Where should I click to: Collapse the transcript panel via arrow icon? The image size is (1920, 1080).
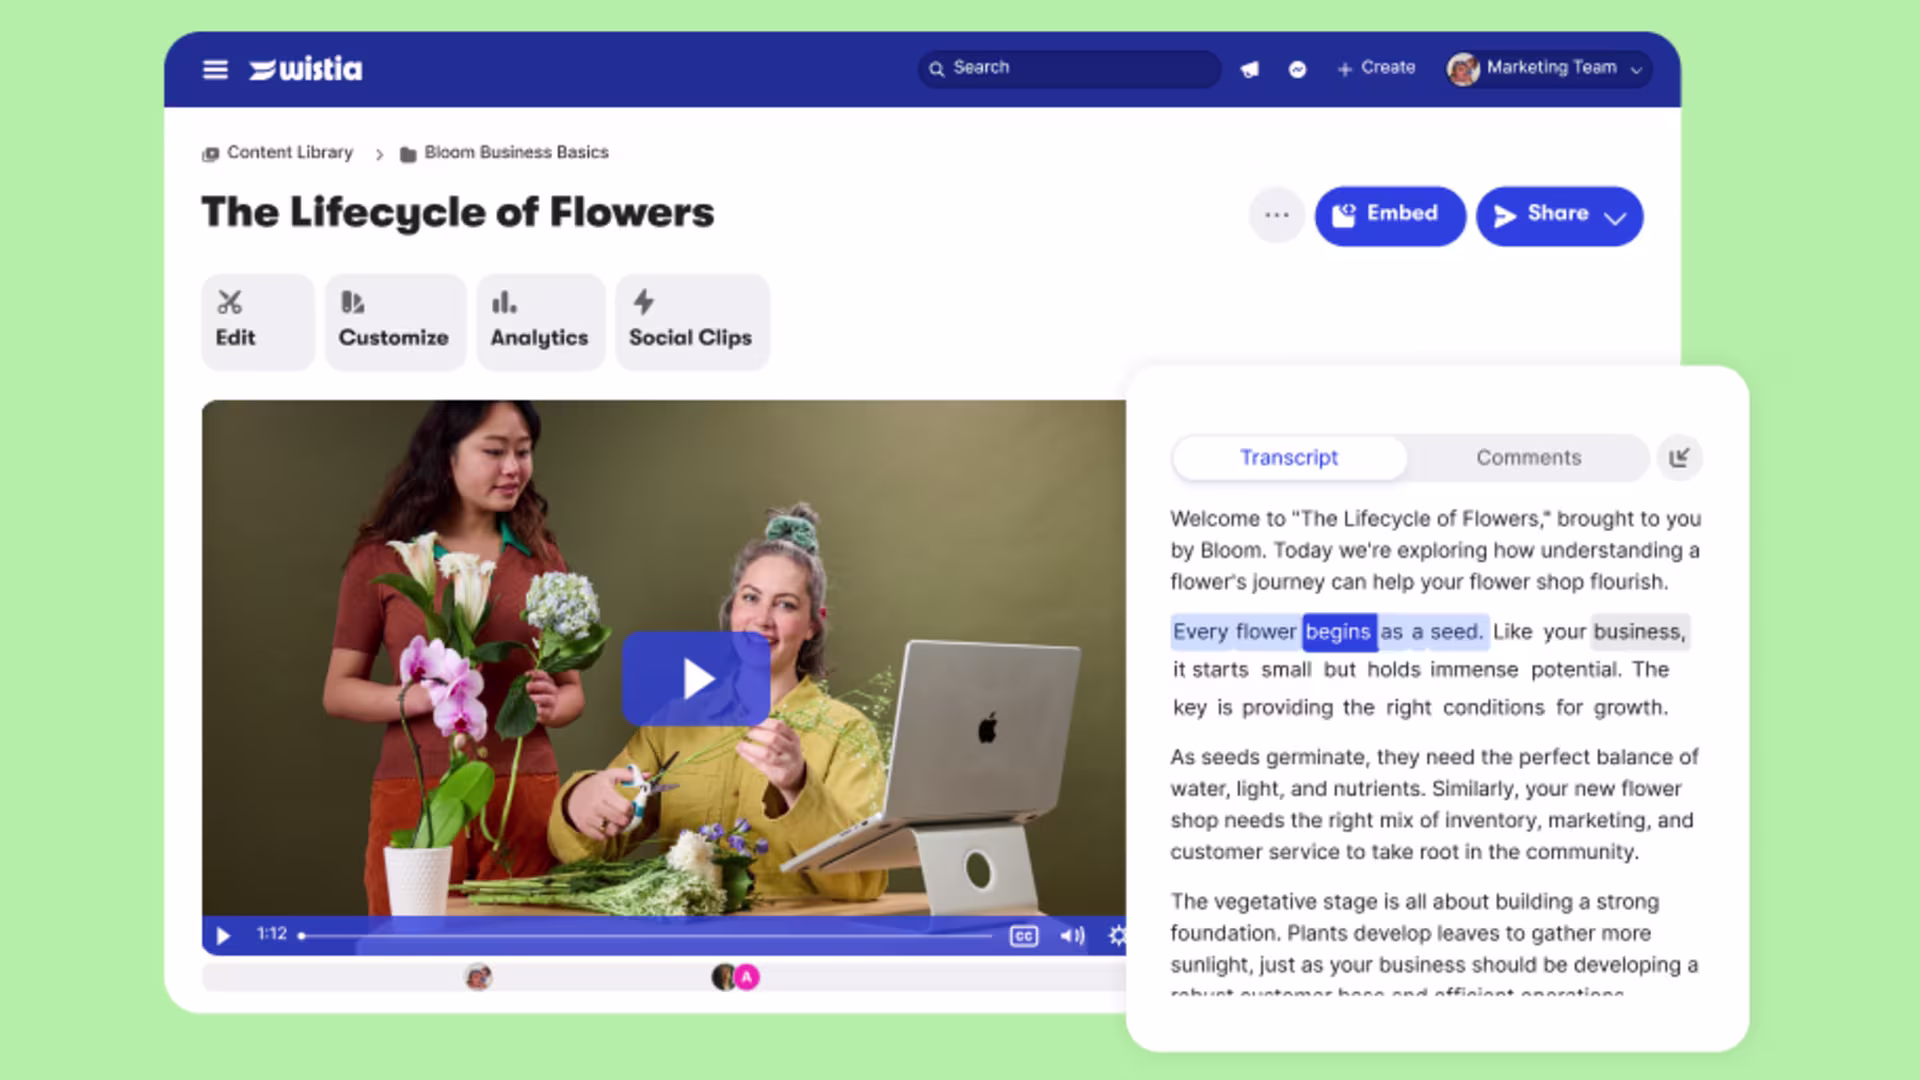coord(1679,458)
